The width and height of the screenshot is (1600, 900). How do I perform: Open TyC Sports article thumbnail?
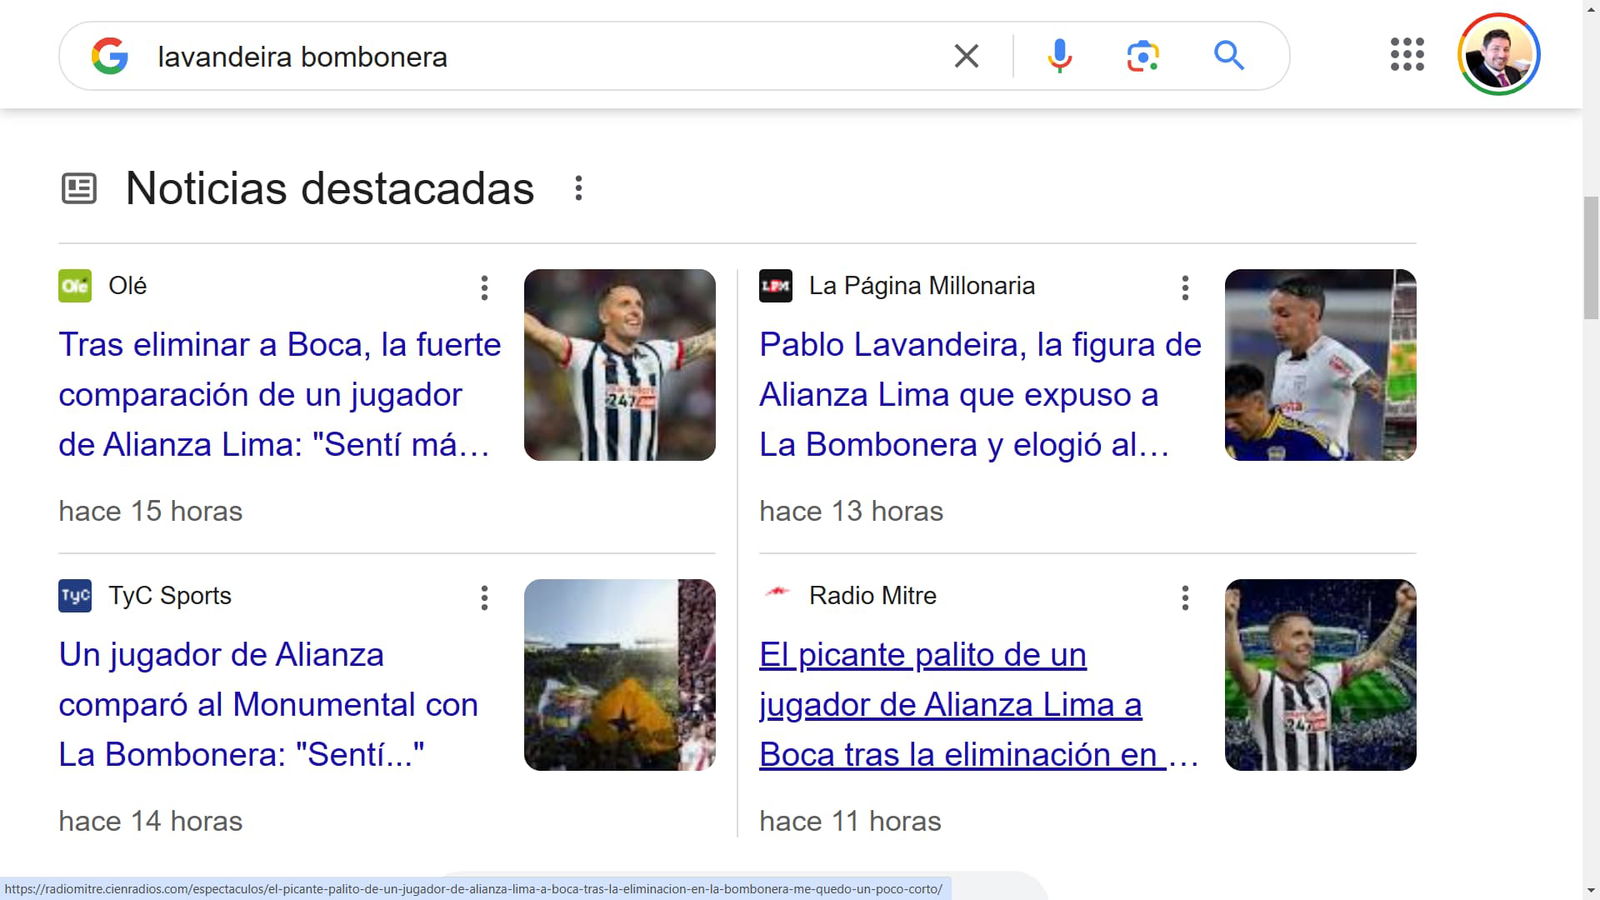(x=620, y=675)
